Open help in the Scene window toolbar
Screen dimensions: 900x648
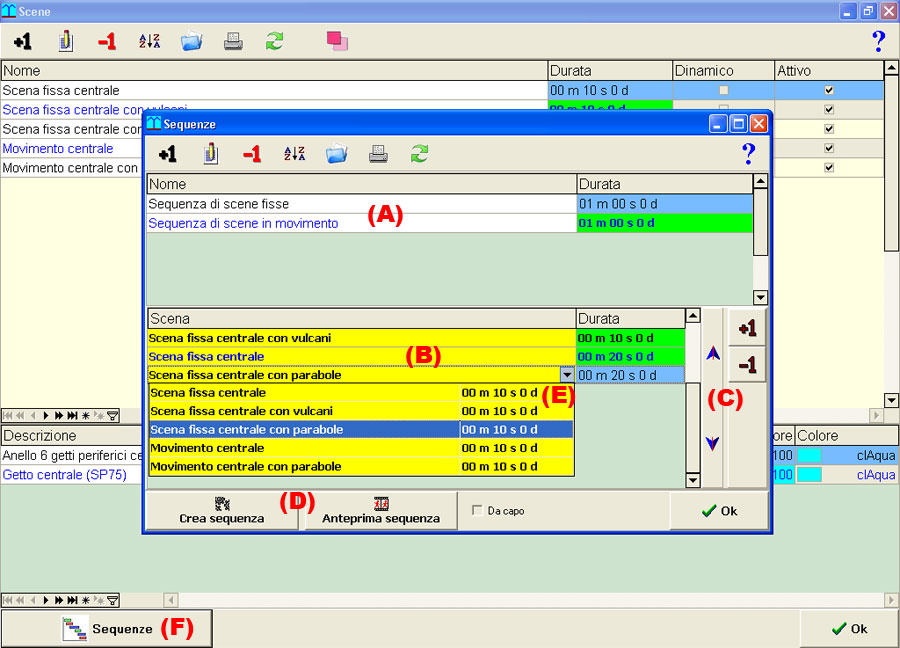click(x=878, y=41)
